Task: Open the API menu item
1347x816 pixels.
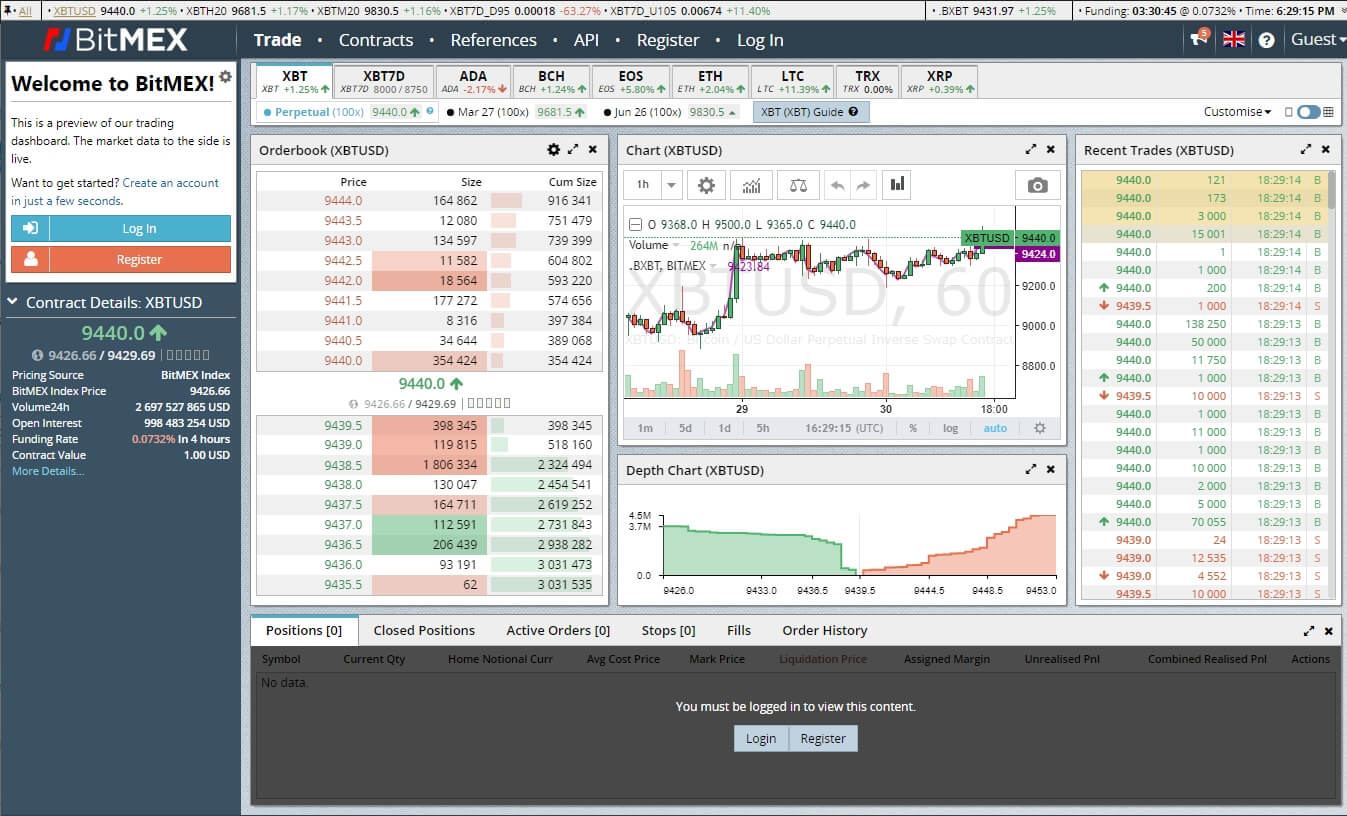Action: [x=587, y=40]
